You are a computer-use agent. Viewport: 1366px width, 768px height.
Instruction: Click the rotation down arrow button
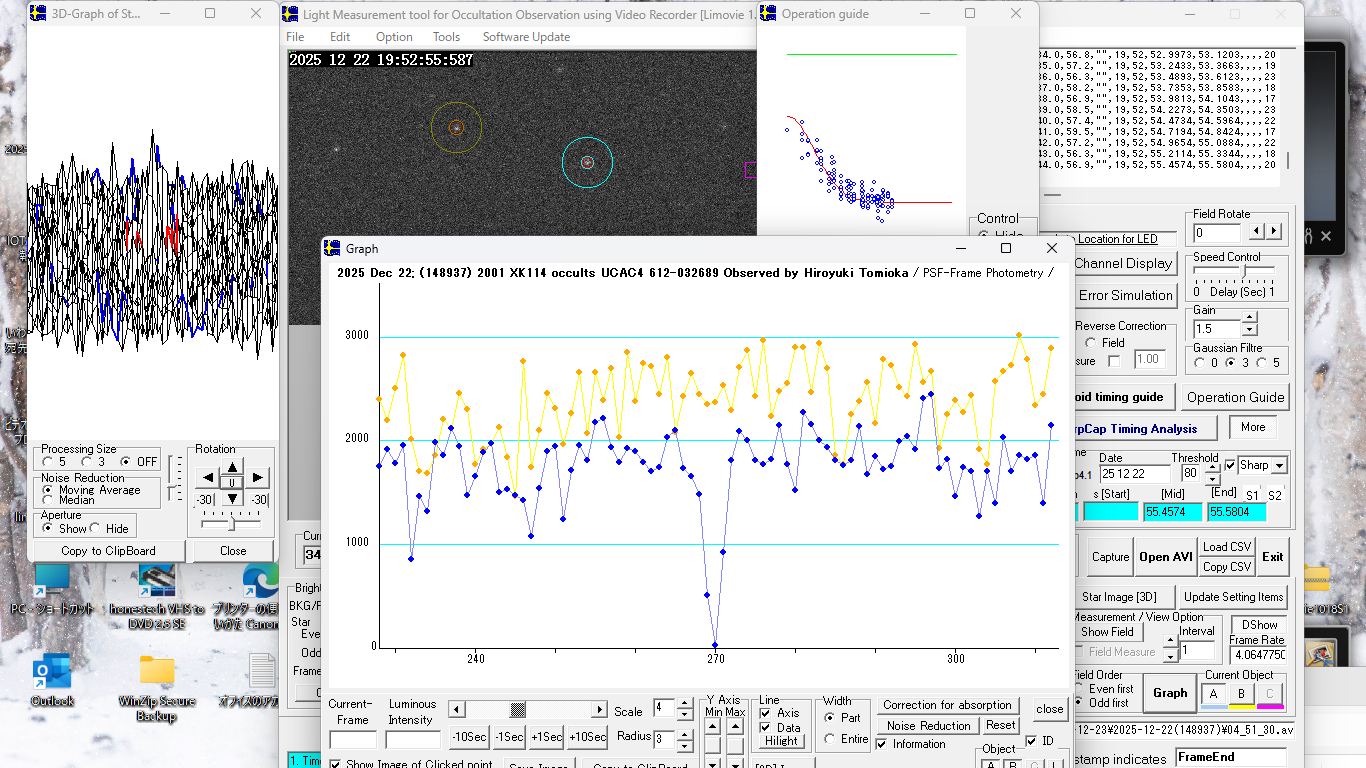click(232, 498)
